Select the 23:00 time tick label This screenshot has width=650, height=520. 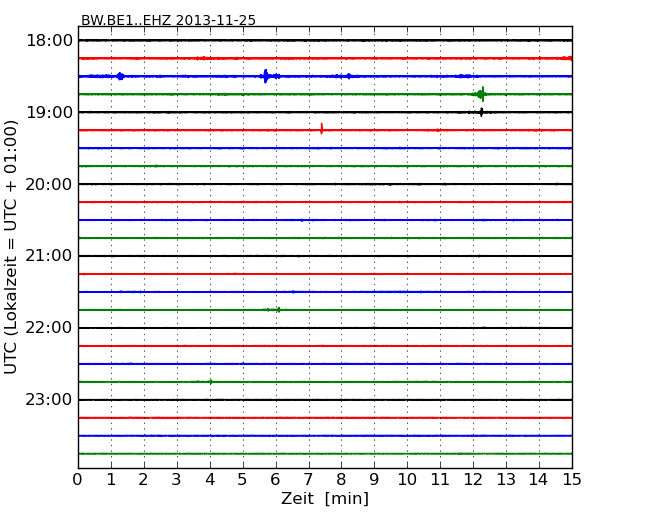(49, 400)
